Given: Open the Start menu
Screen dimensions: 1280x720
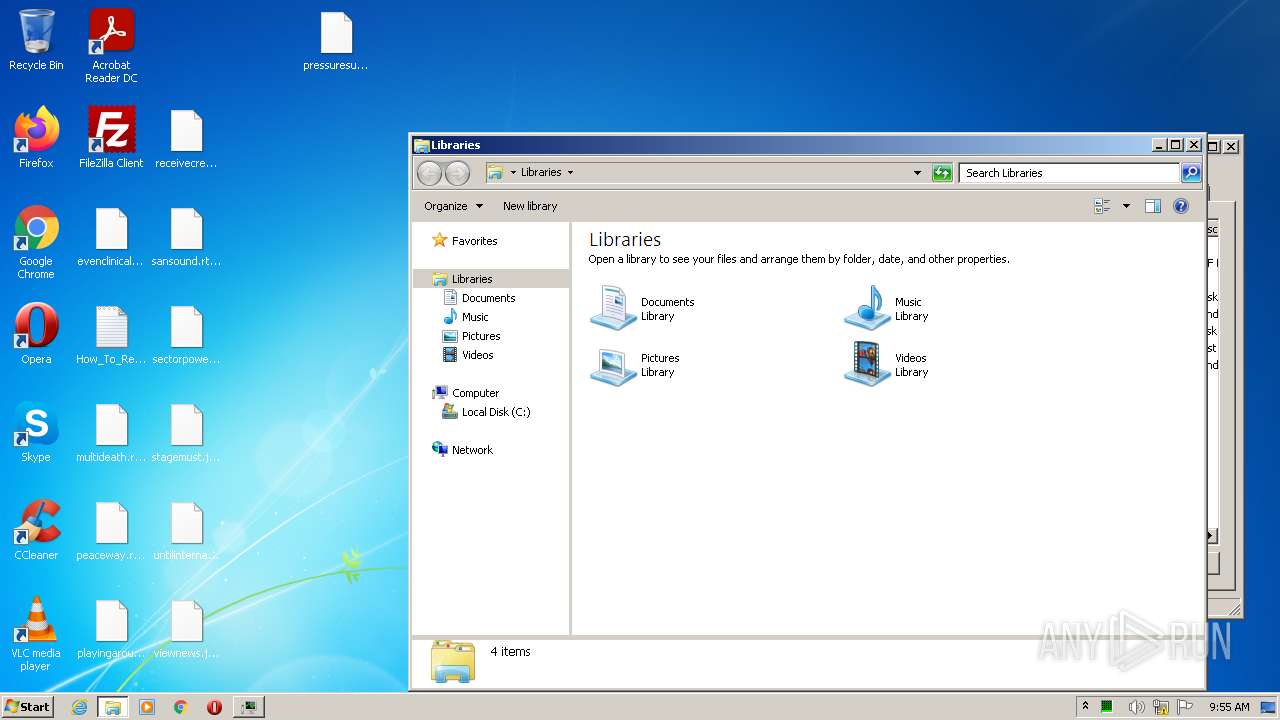Looking at the screenshot, I should click(x=28, y=706).
